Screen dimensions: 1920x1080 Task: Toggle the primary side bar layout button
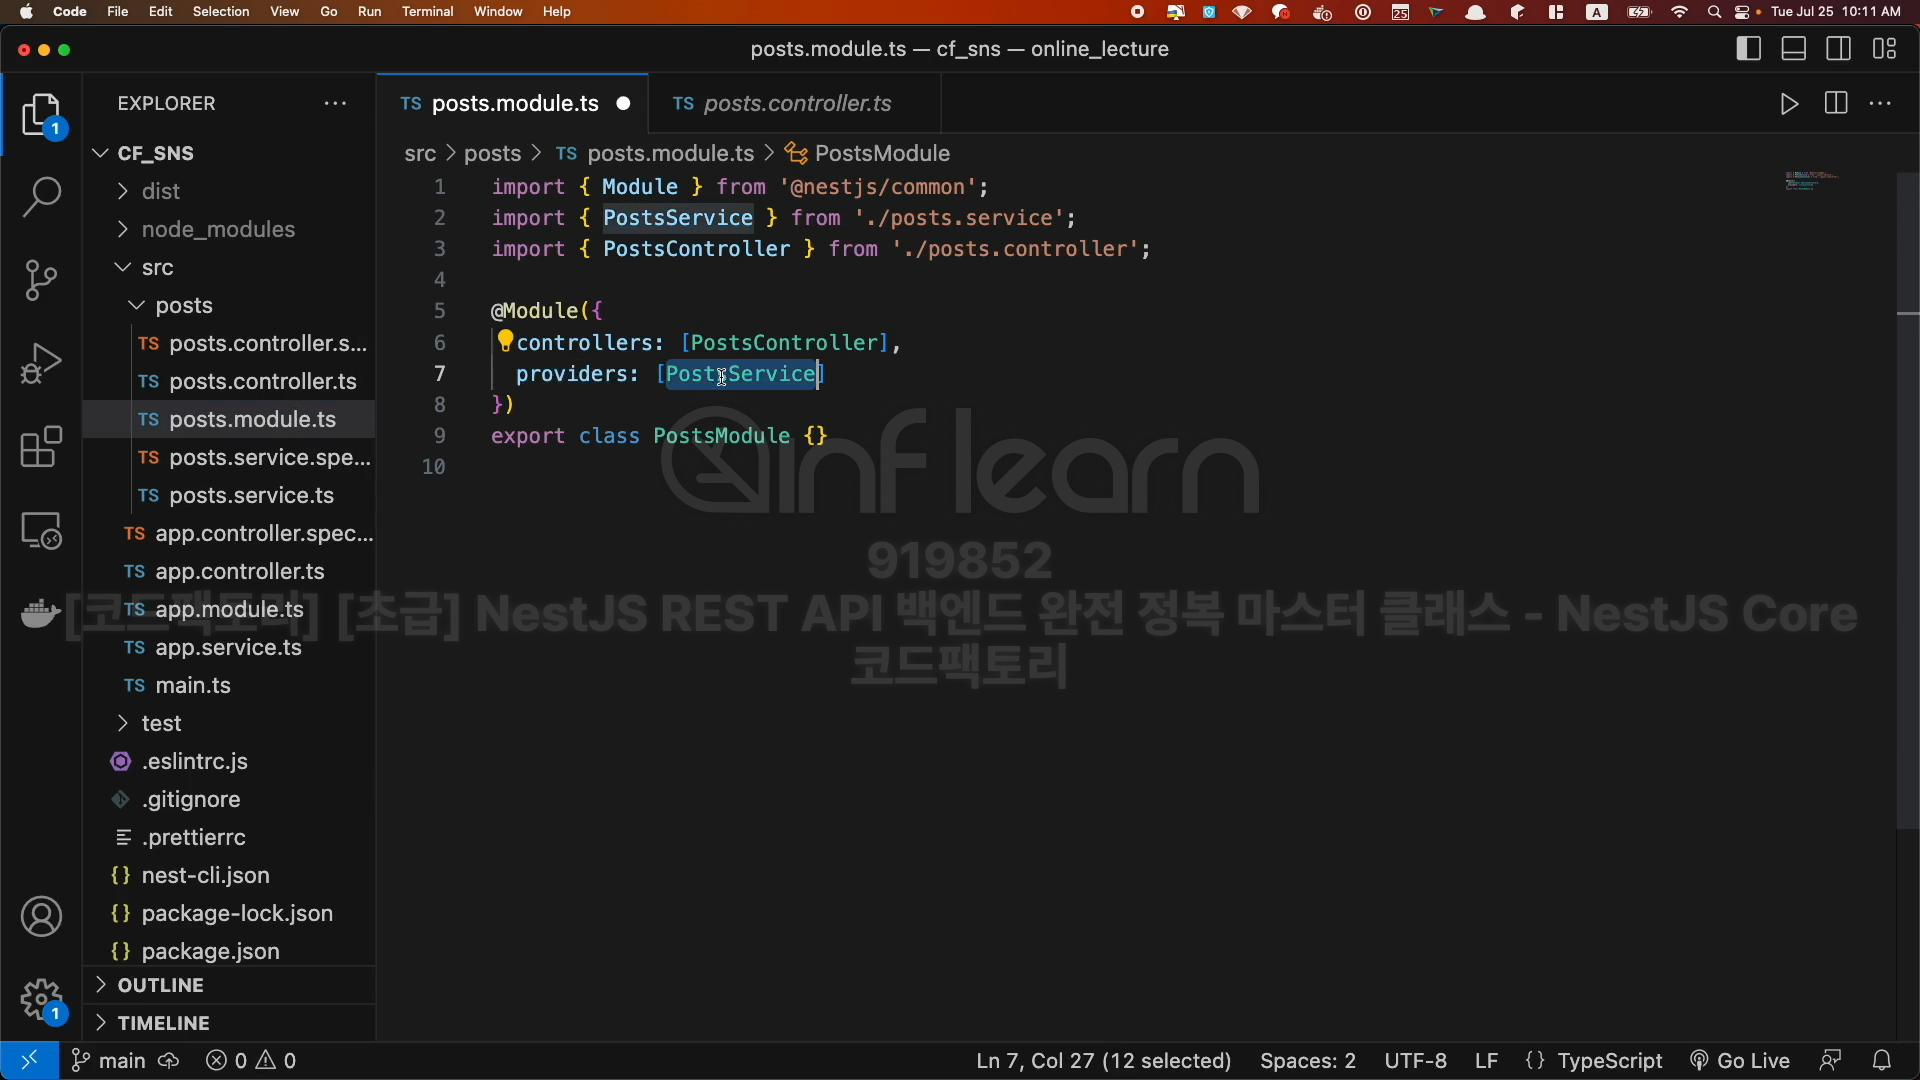click(1748, 49)
